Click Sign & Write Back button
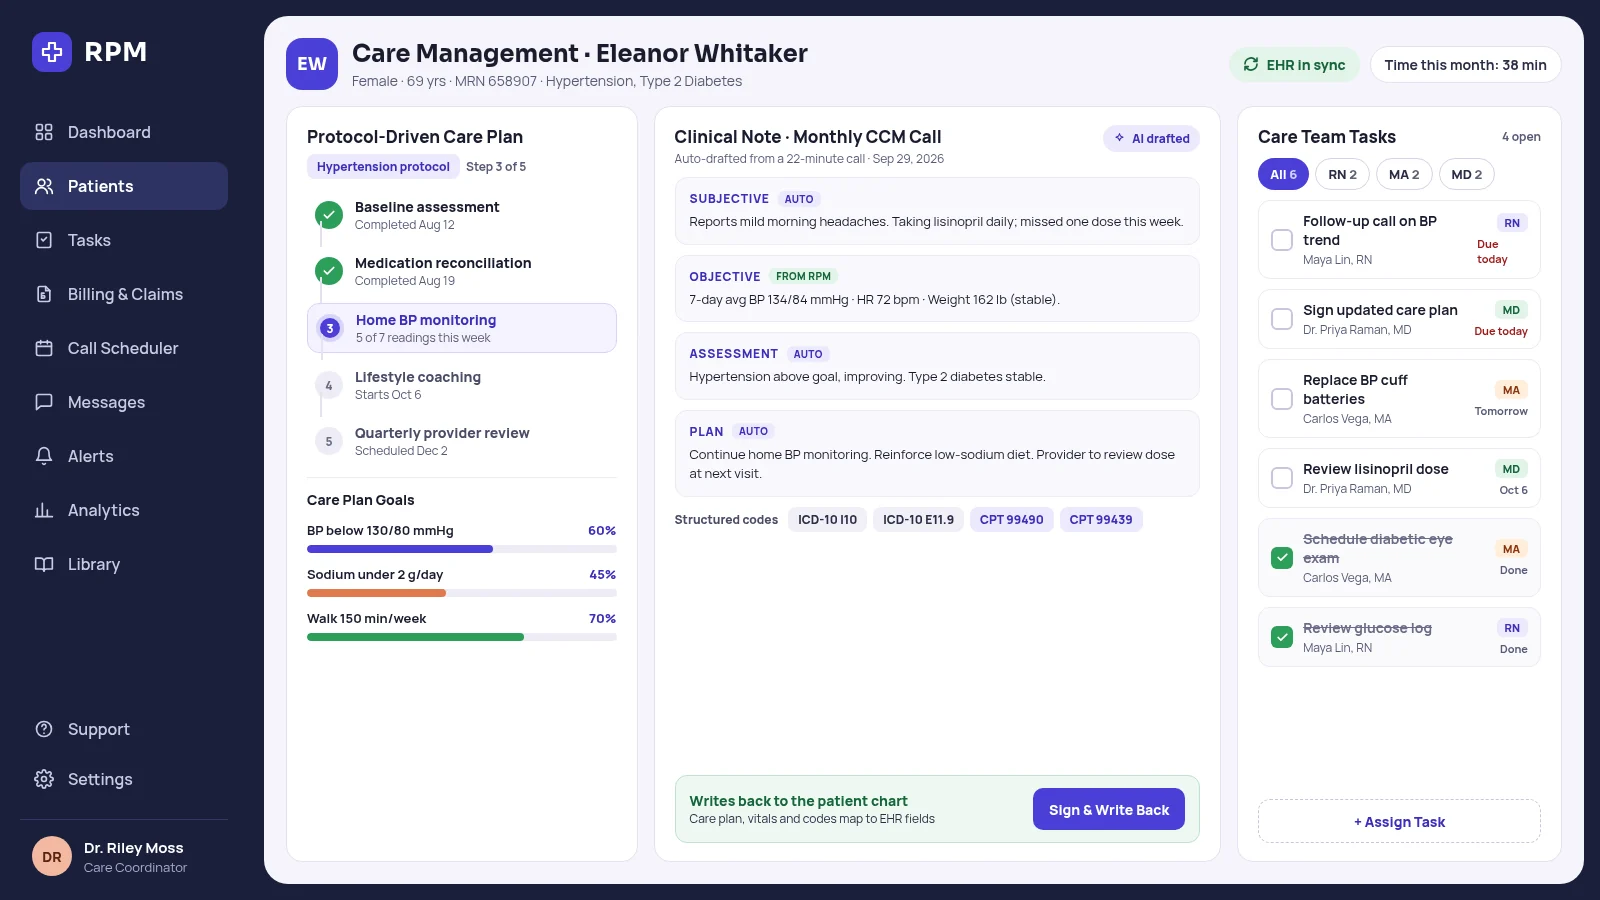This screenshot has width=1600, height=900. (x=1109, y=809)
